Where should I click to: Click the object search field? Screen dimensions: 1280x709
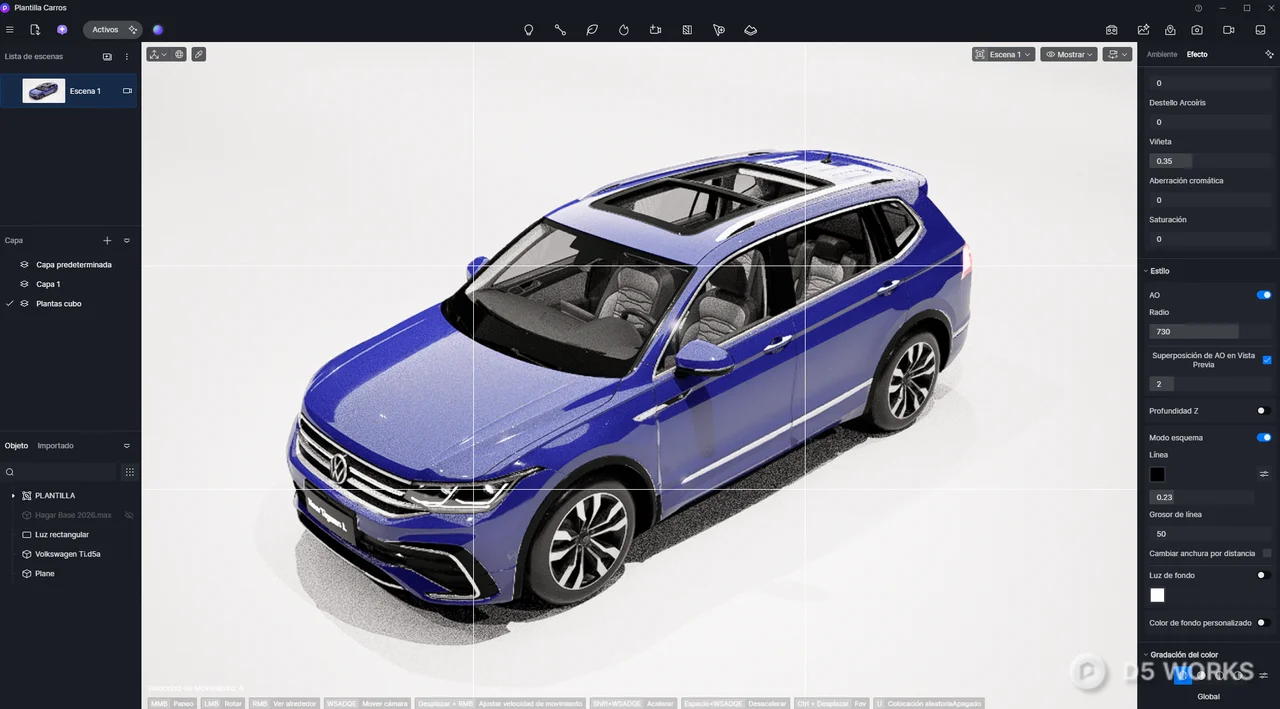[x=60, y=472]
